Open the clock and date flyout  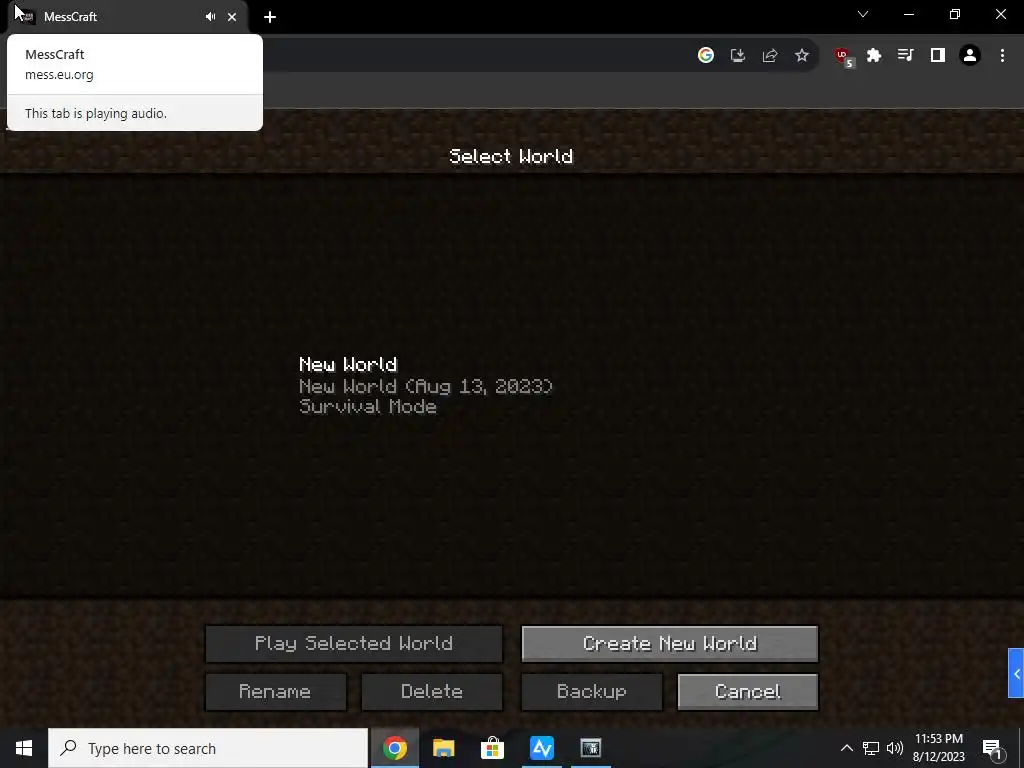point(938,748)
